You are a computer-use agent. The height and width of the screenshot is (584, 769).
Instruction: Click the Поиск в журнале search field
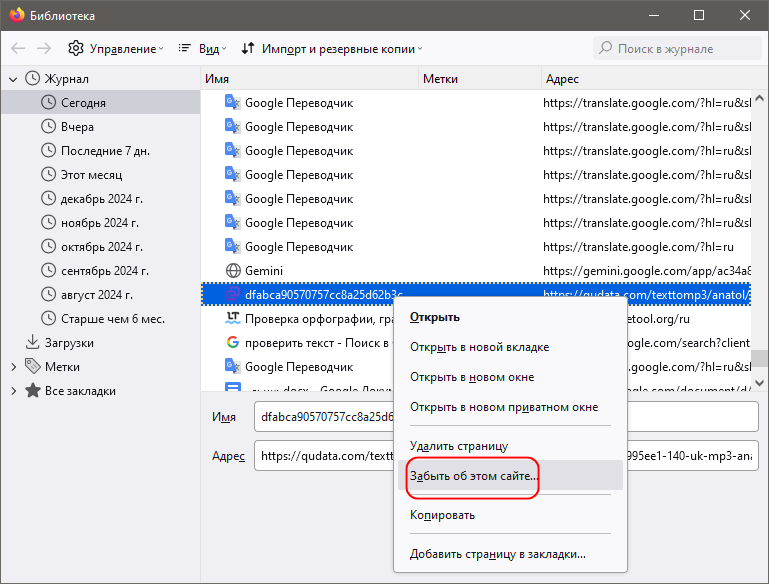pyautogui.click(x=677, y=49)
